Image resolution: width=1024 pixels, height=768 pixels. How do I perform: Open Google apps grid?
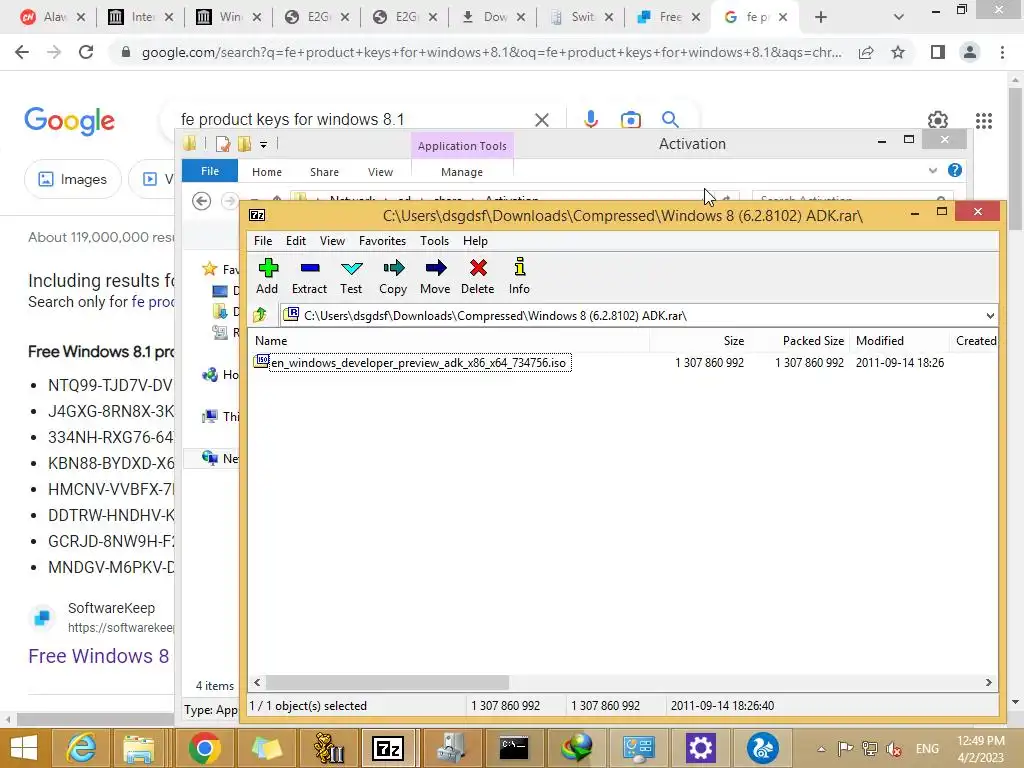984,120
